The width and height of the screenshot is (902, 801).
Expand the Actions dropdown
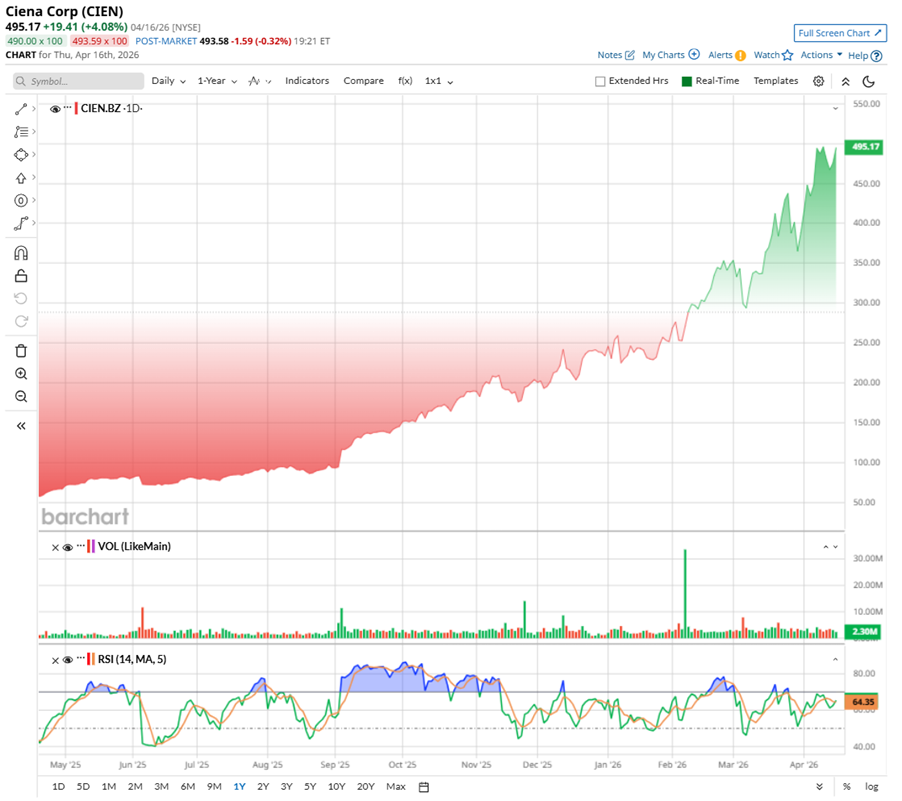(821, 55)
